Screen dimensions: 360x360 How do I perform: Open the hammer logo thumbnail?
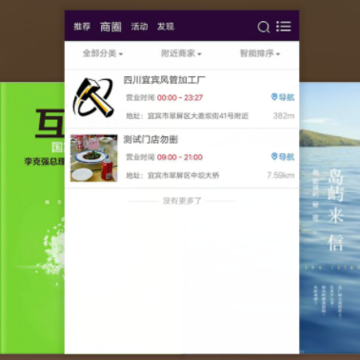click(94, 98)
